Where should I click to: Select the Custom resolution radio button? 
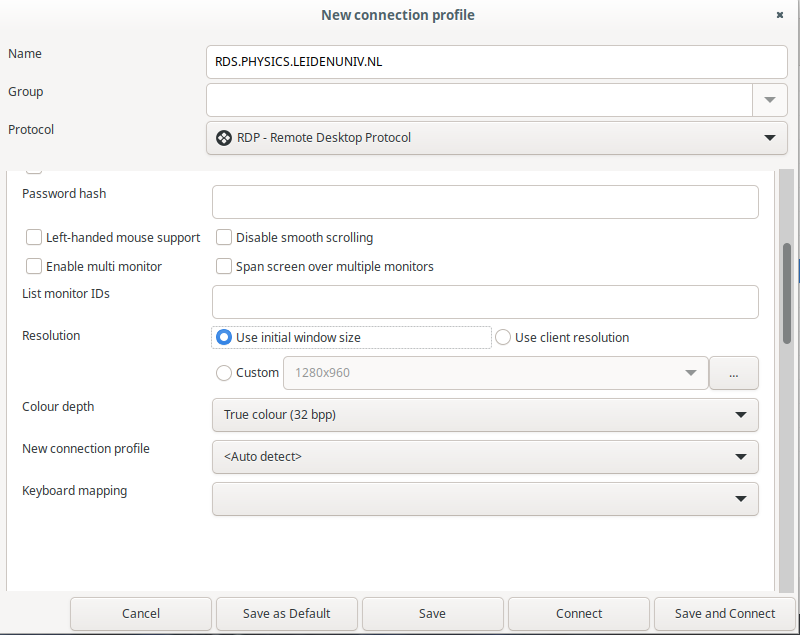click(x=224, y=373)
